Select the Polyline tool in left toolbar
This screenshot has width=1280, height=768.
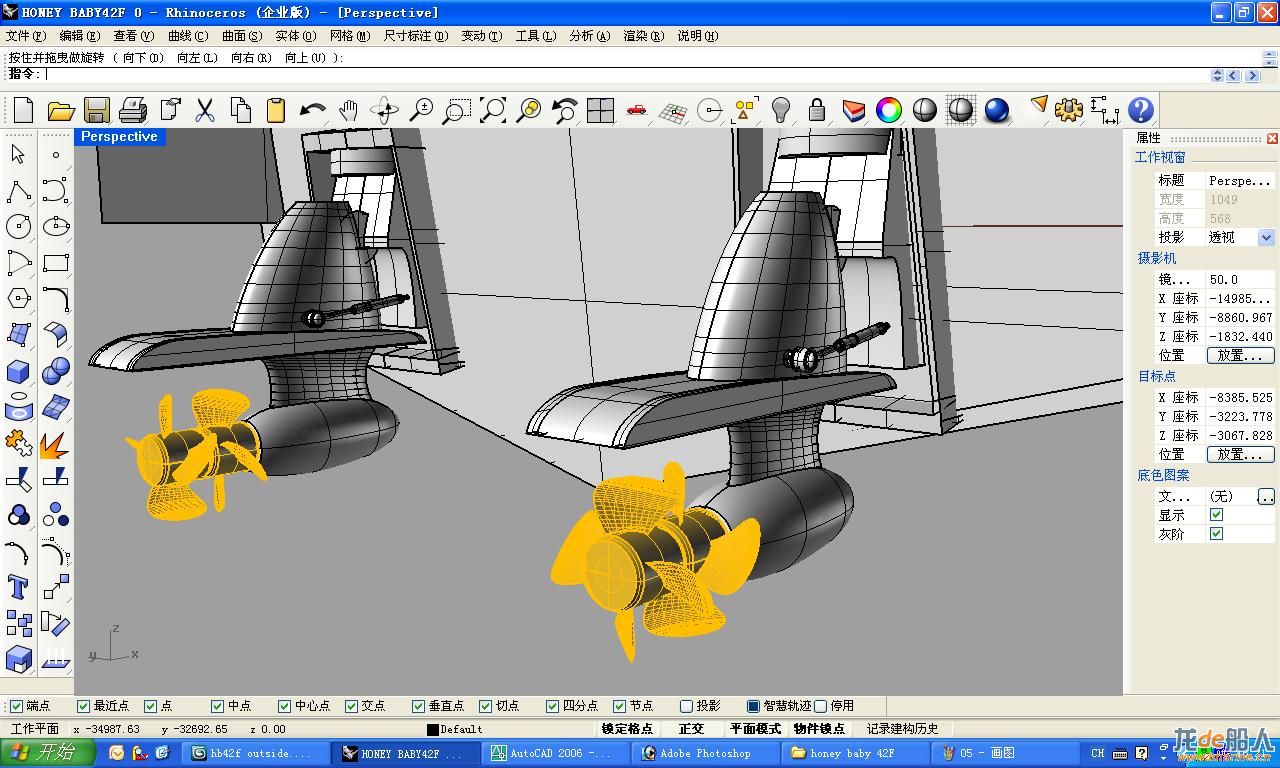point(18,190)
